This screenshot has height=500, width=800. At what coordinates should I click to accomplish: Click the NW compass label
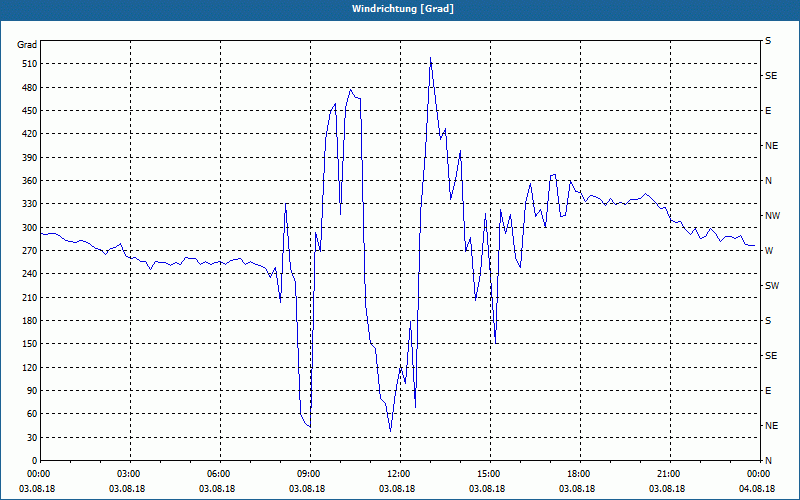[x=772, y=215]
